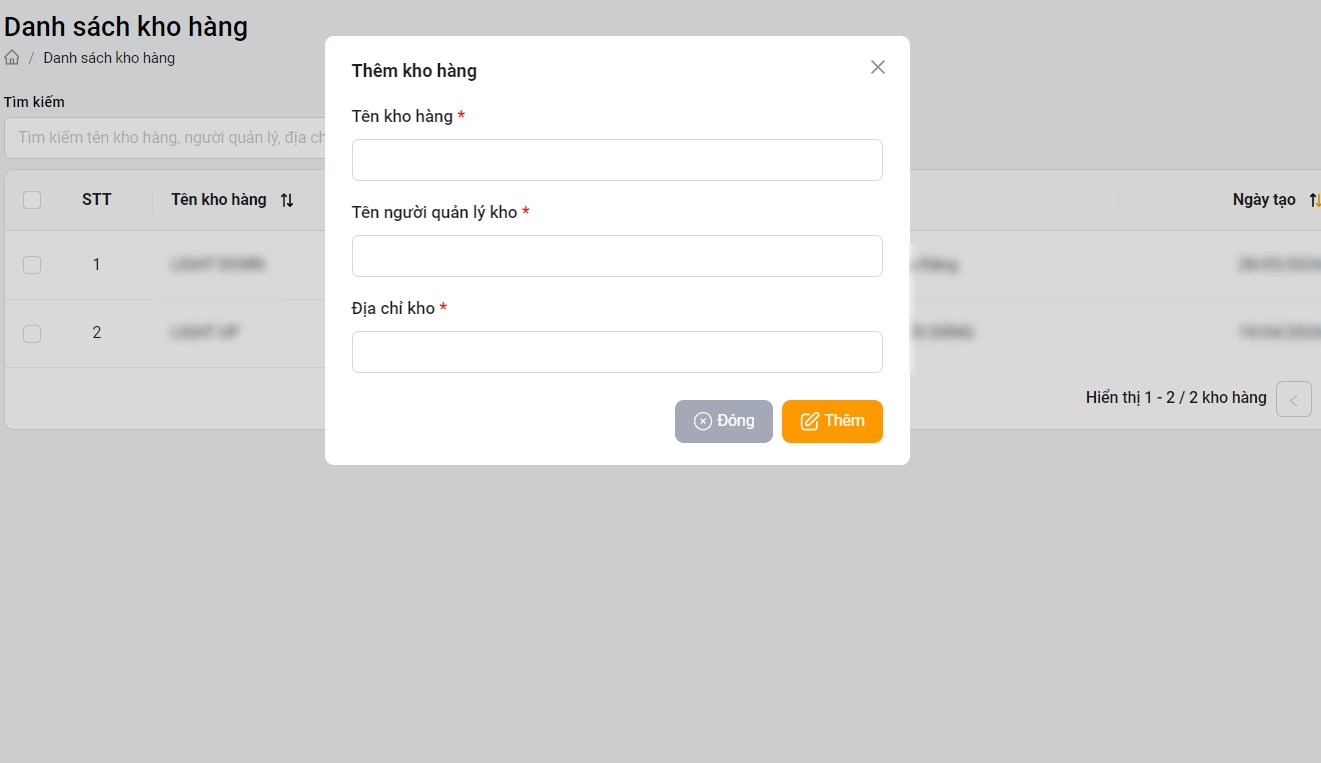Sort by Ngày tạo column arrows
Screen dimensions: 1321x763
click(x=1314, y=200)
